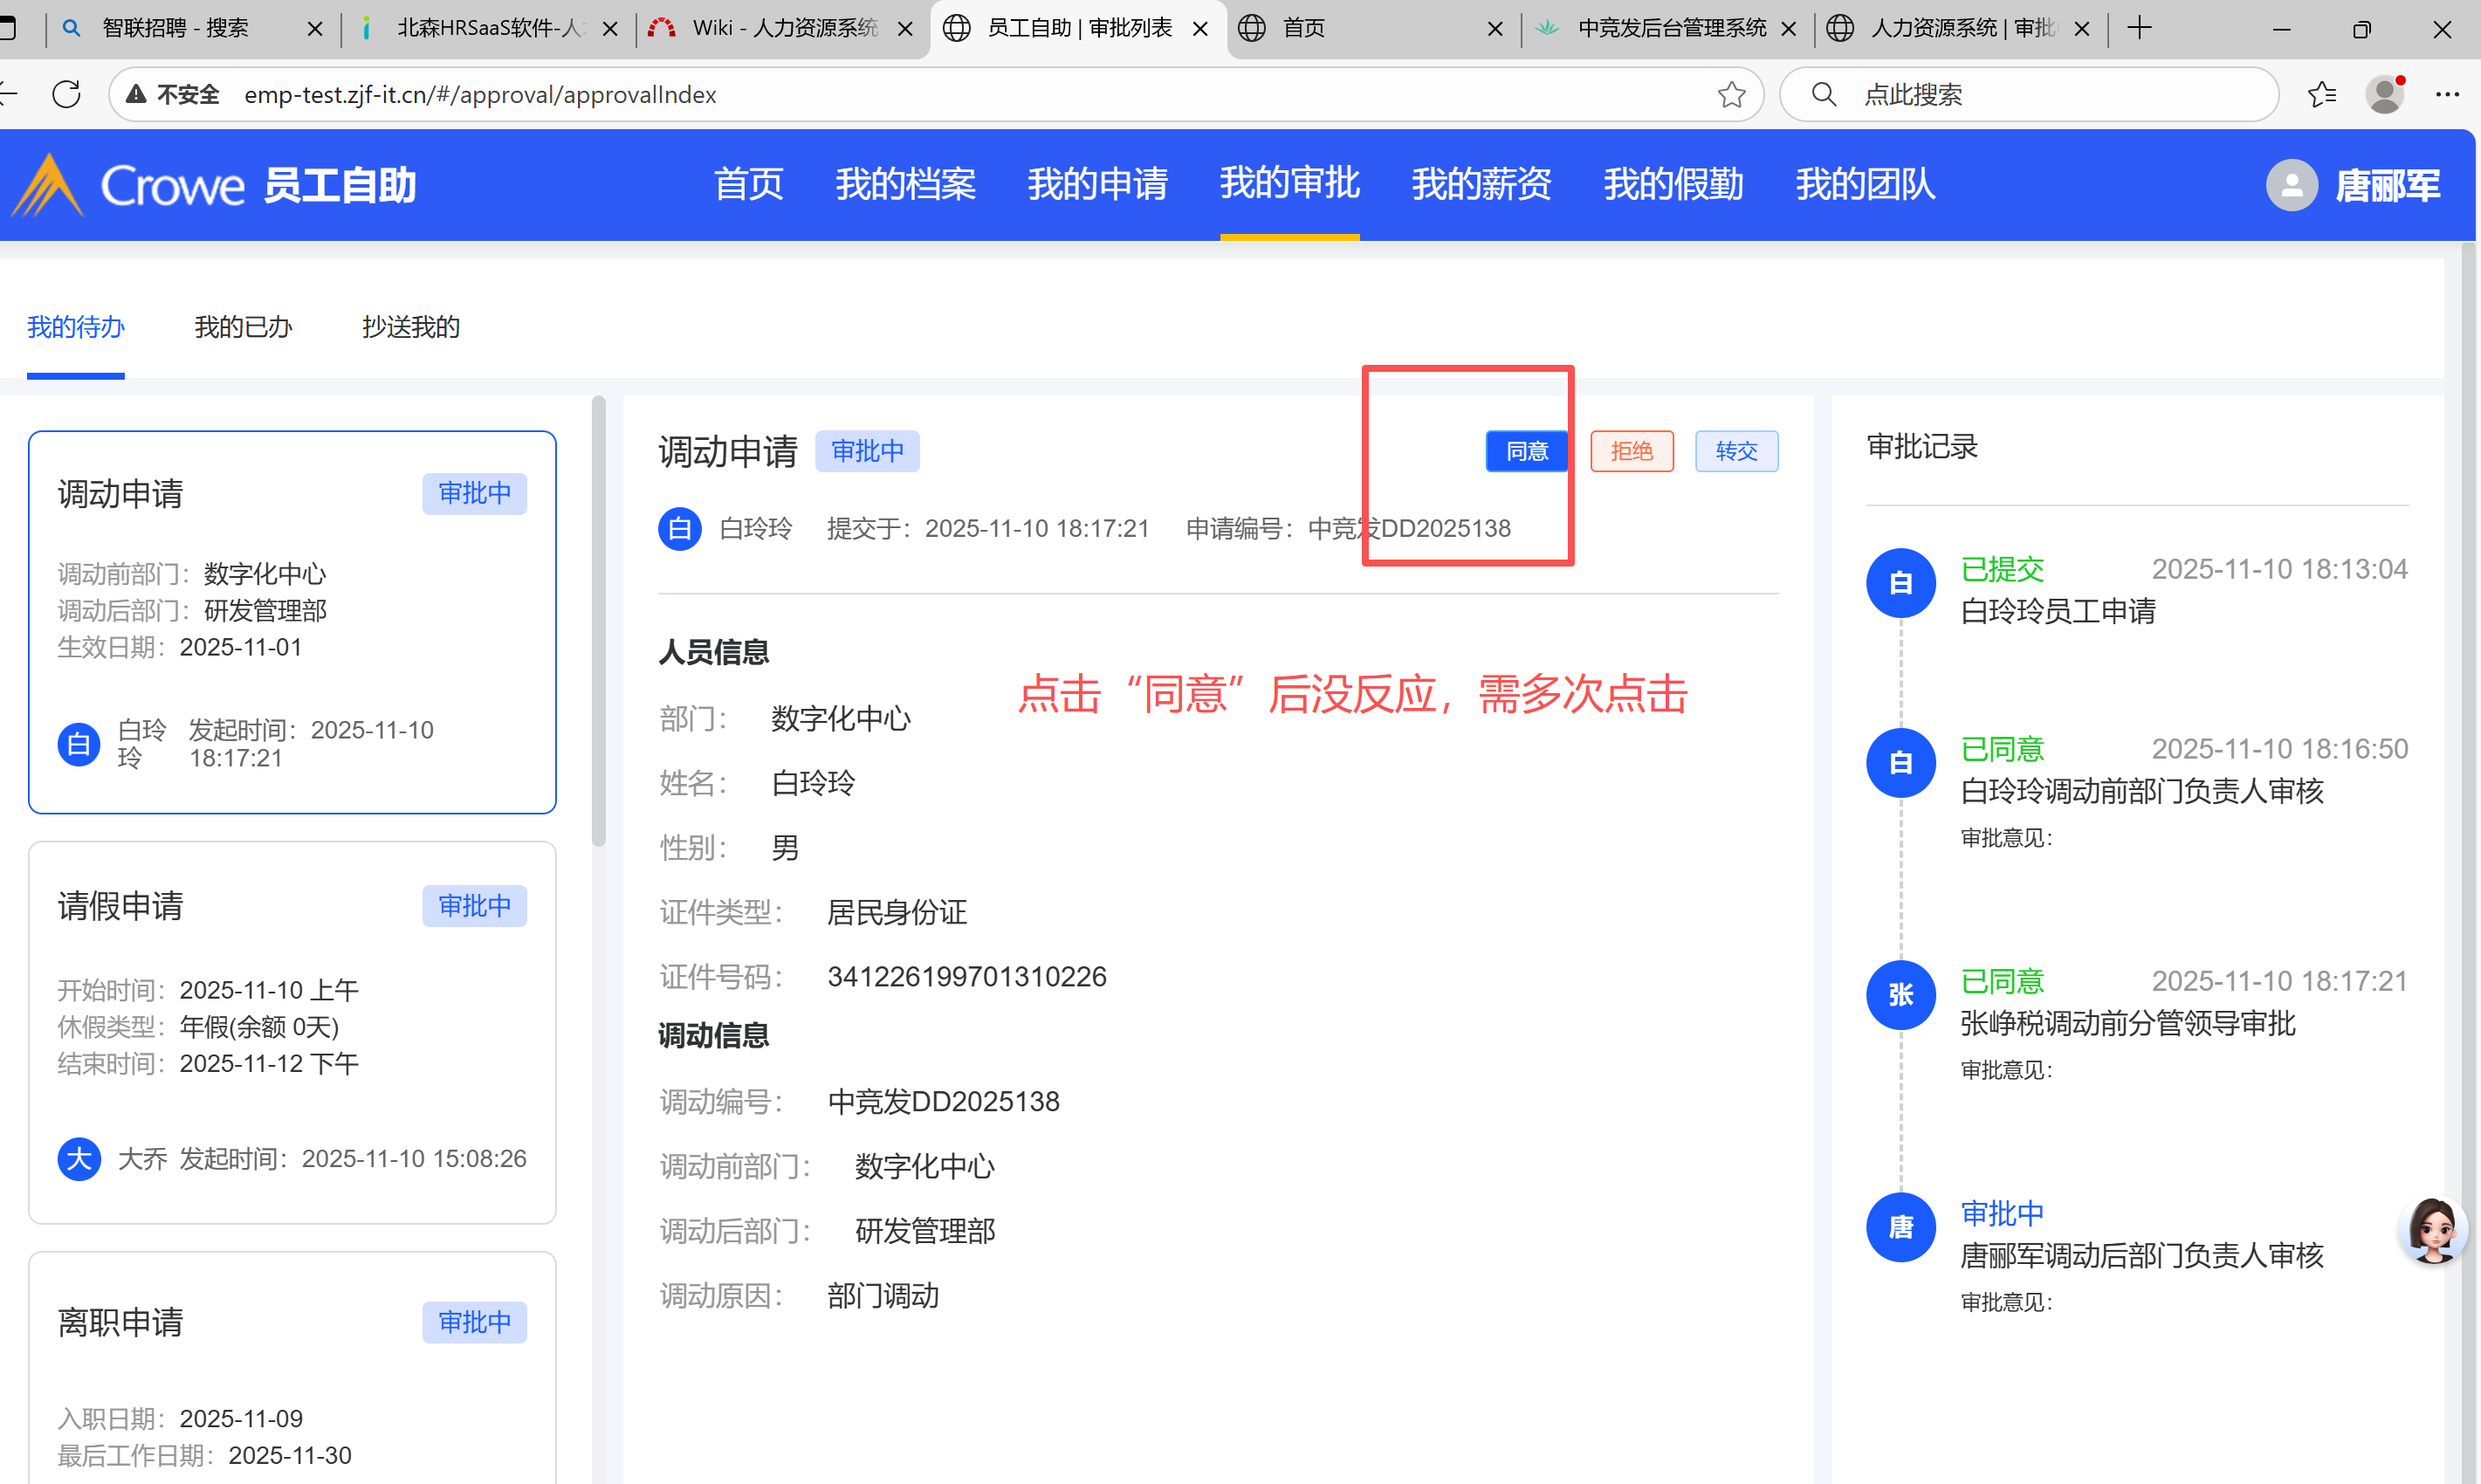
Task: Click the pending list vertical scrollbar
Action: click(599, 620)
